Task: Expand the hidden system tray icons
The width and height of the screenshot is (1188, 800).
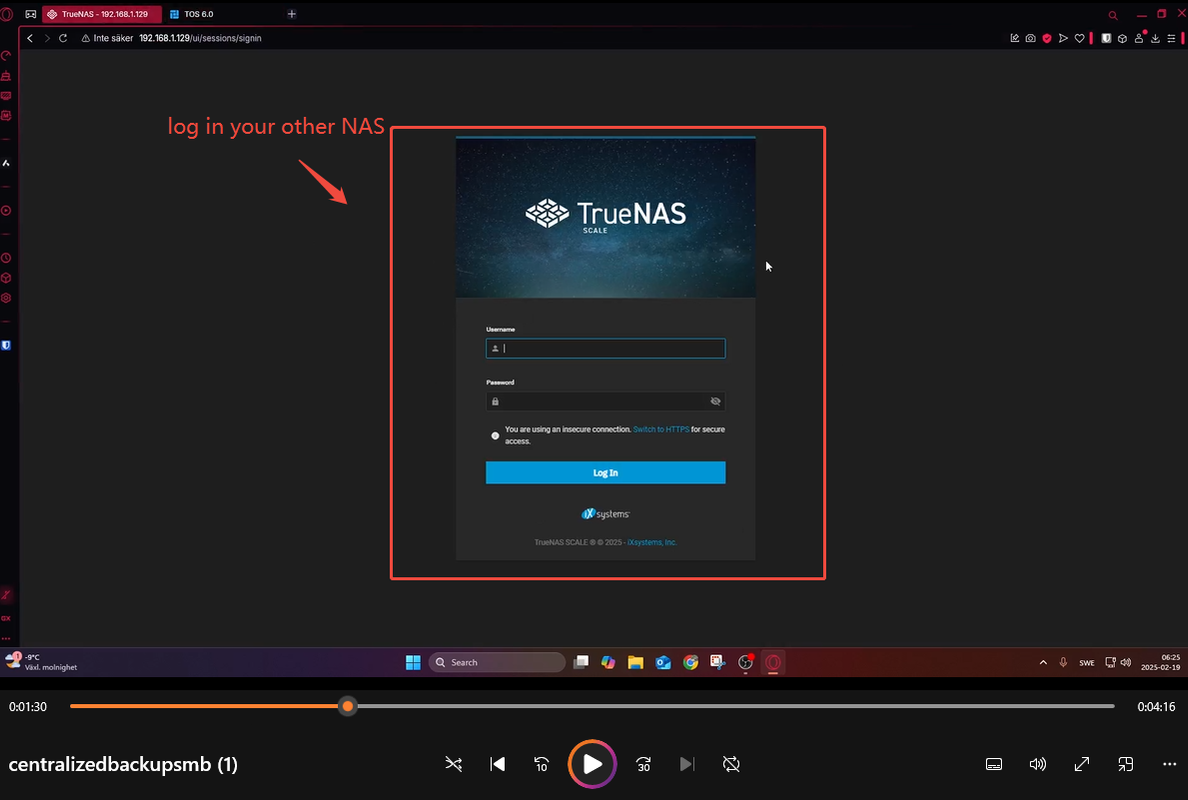Action: [x=1043, y=662]
